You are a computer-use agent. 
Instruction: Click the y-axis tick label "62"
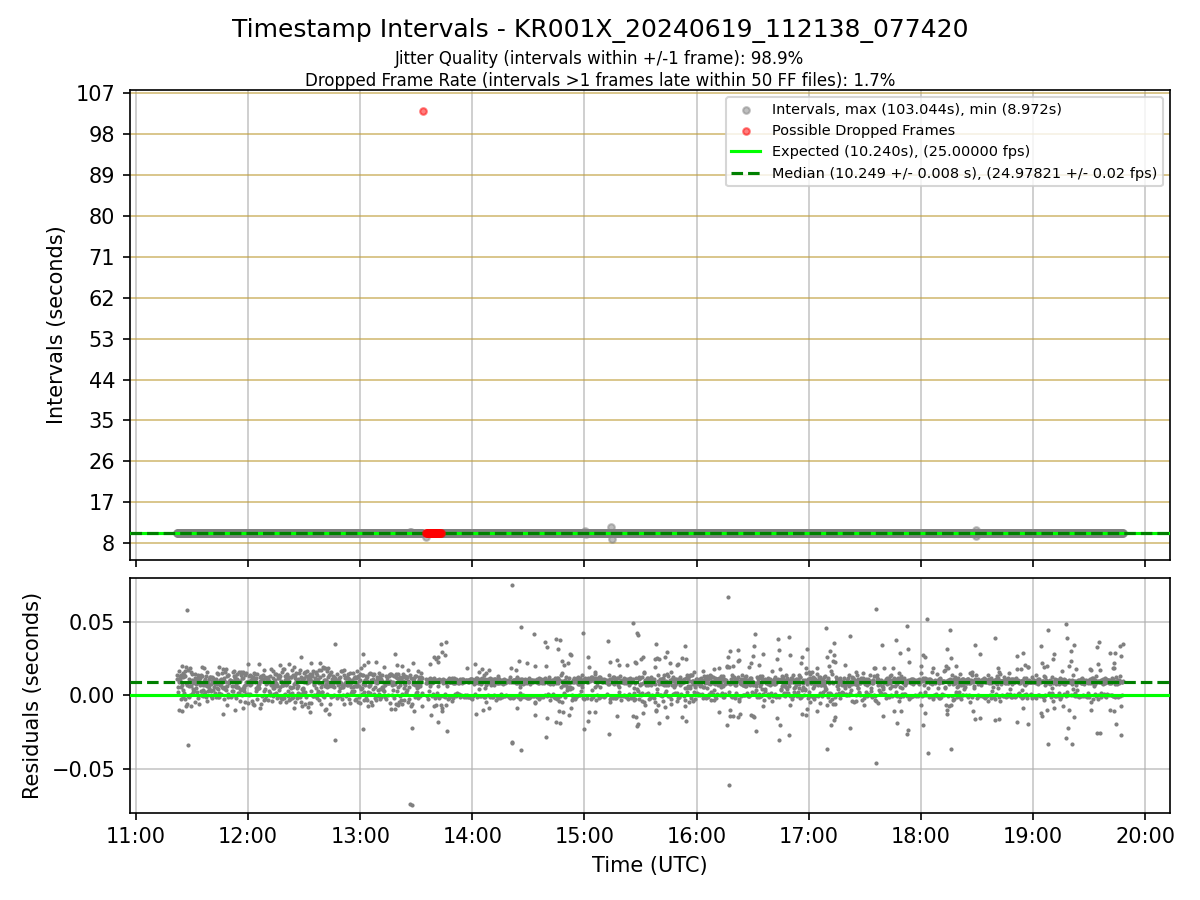click(104, 298)
